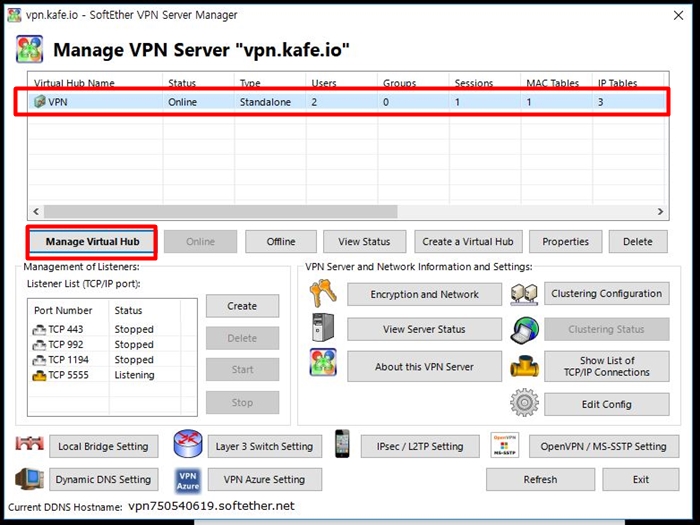Click the TCP 992 listener port icon
Screen dimensions: 700x525
[x=39, y=345]
